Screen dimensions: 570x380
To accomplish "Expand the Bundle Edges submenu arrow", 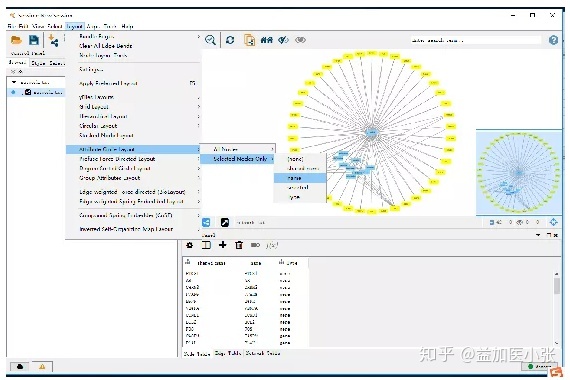I will pos(198,36).
